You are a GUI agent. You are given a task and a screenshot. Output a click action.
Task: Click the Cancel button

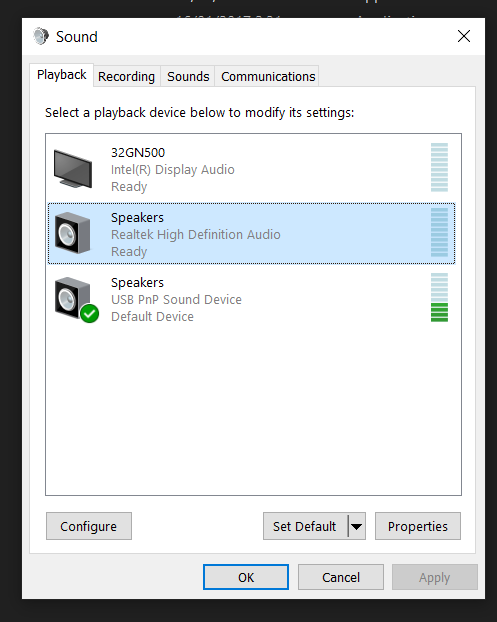click(x=341, y=577)
